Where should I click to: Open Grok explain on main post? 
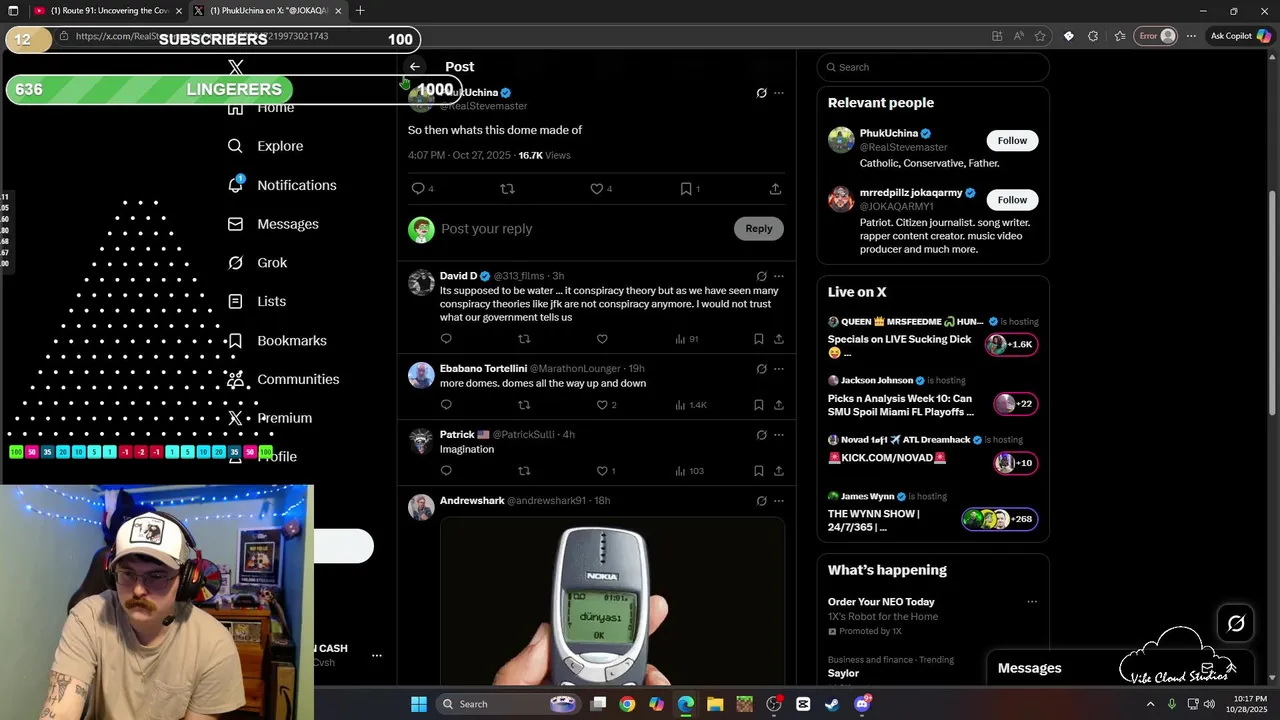click(761, 93)
